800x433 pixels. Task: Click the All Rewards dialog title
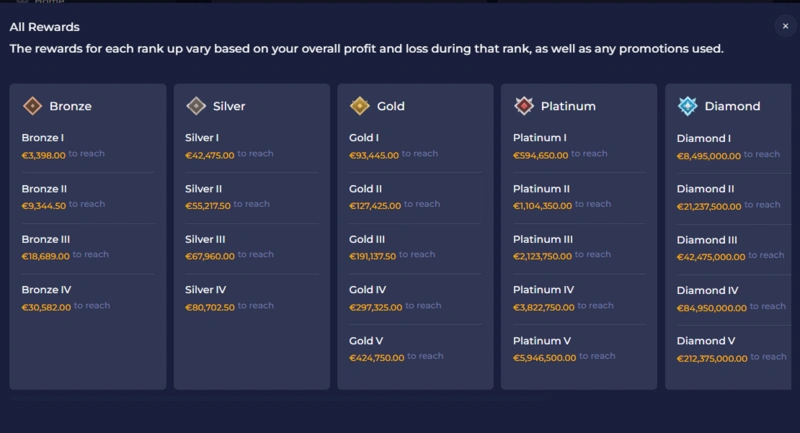[45, 27]
